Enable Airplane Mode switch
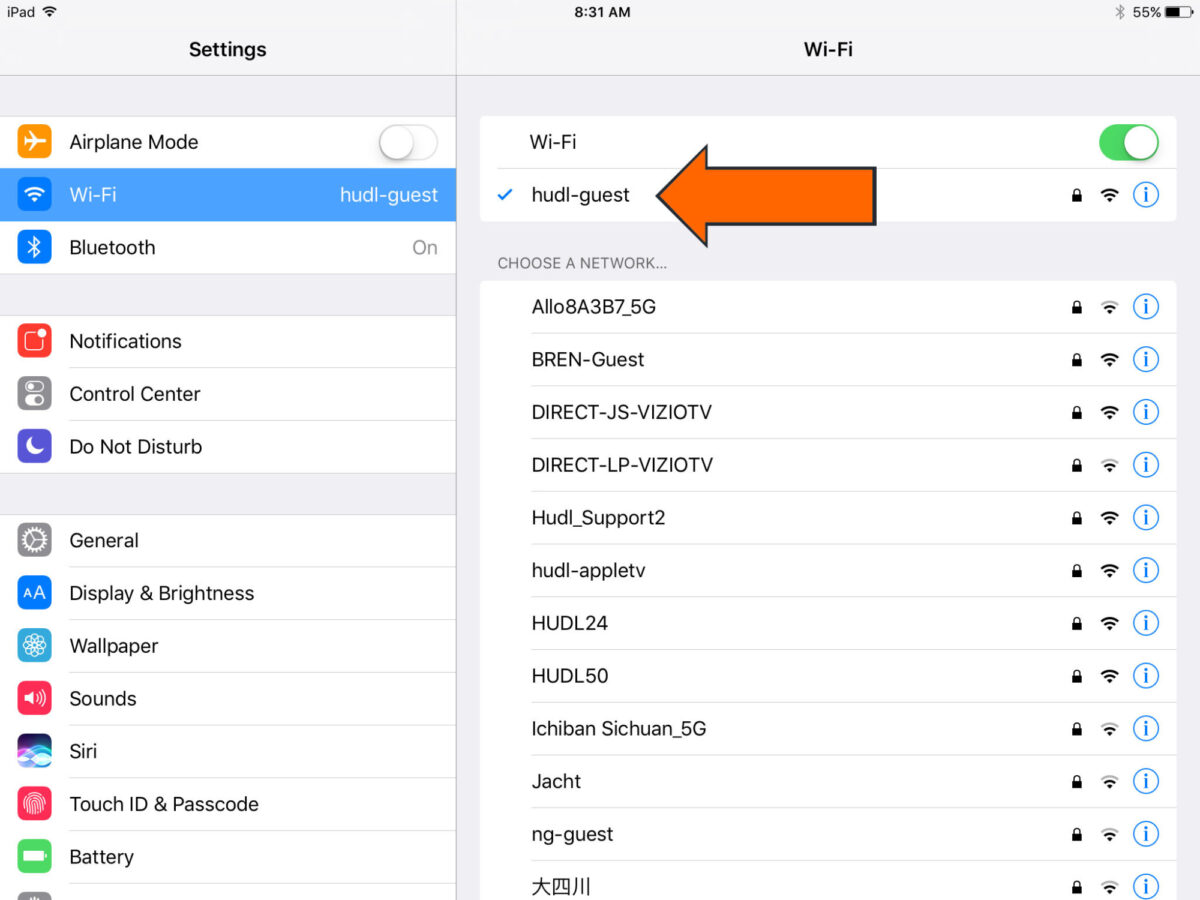 (x=408, y=143)
